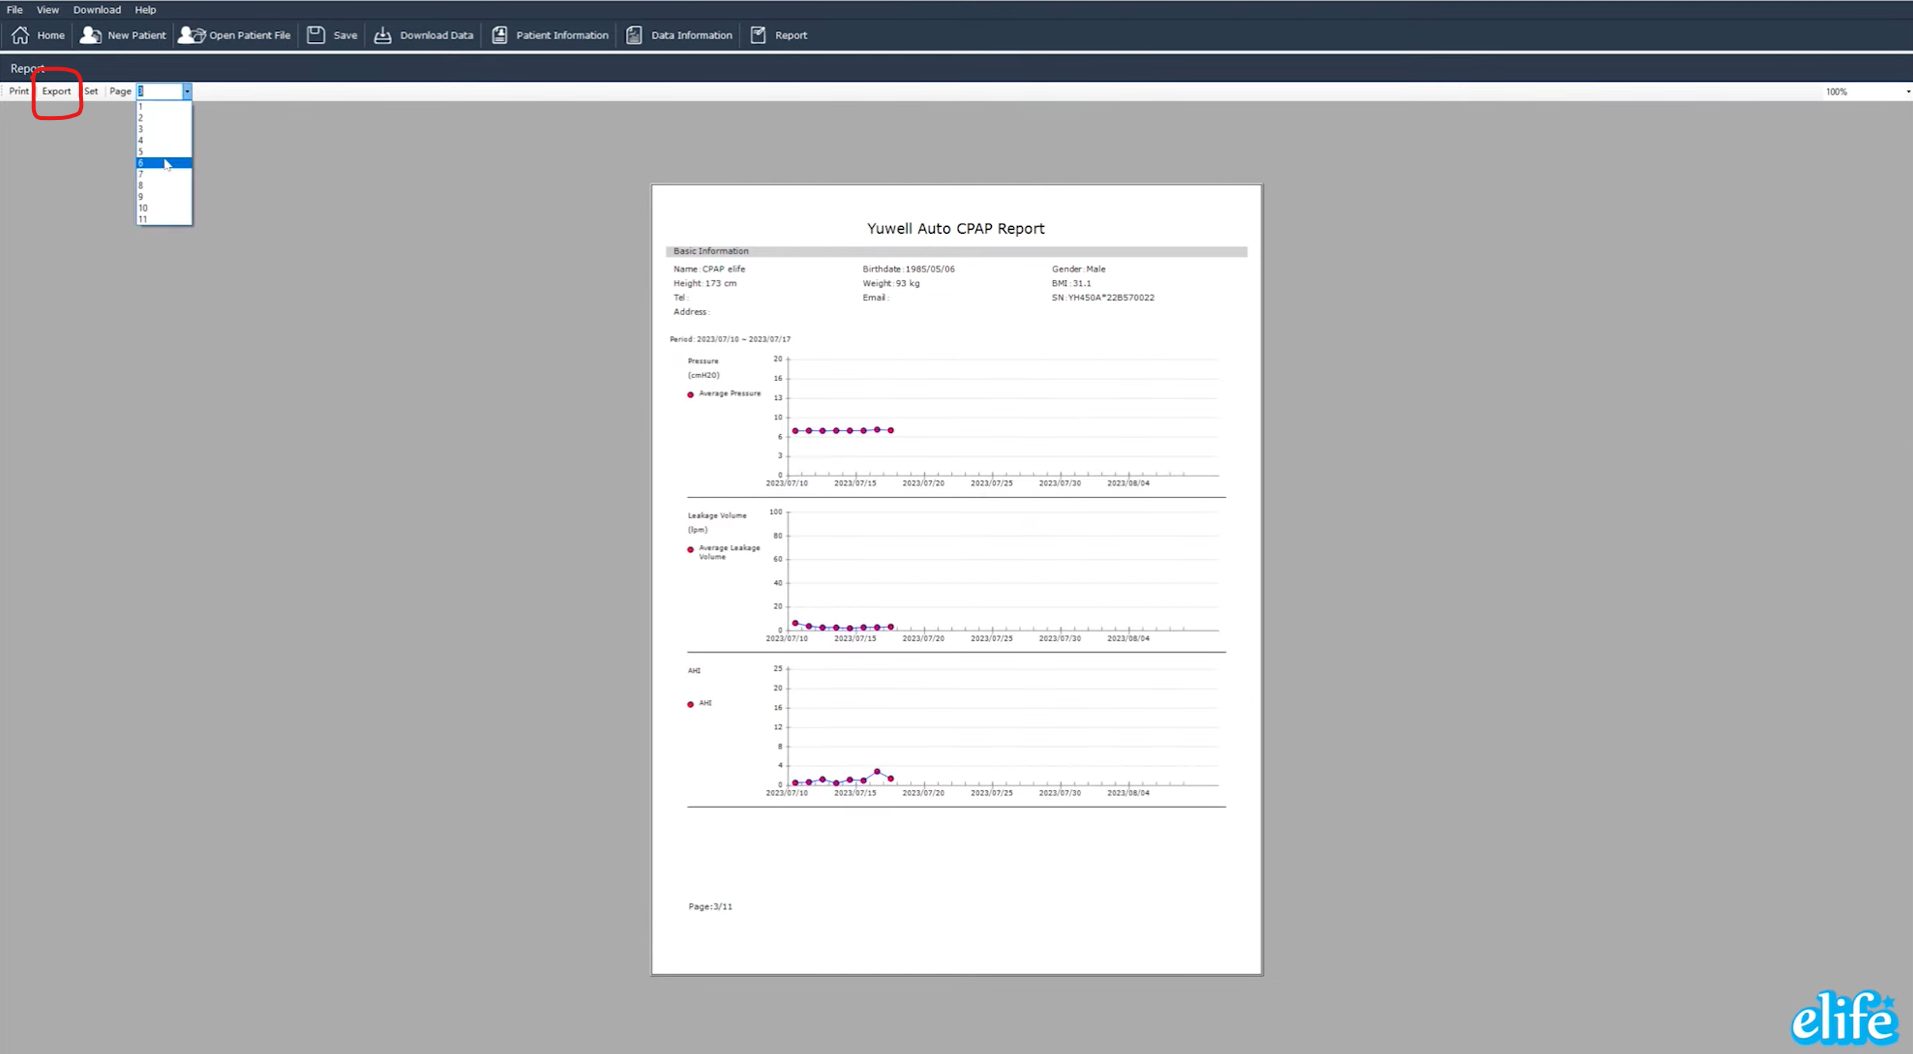Screen dimensions: 1913x1054
Task: Click the Report toolbar icon
Action: tap(758, 35)
